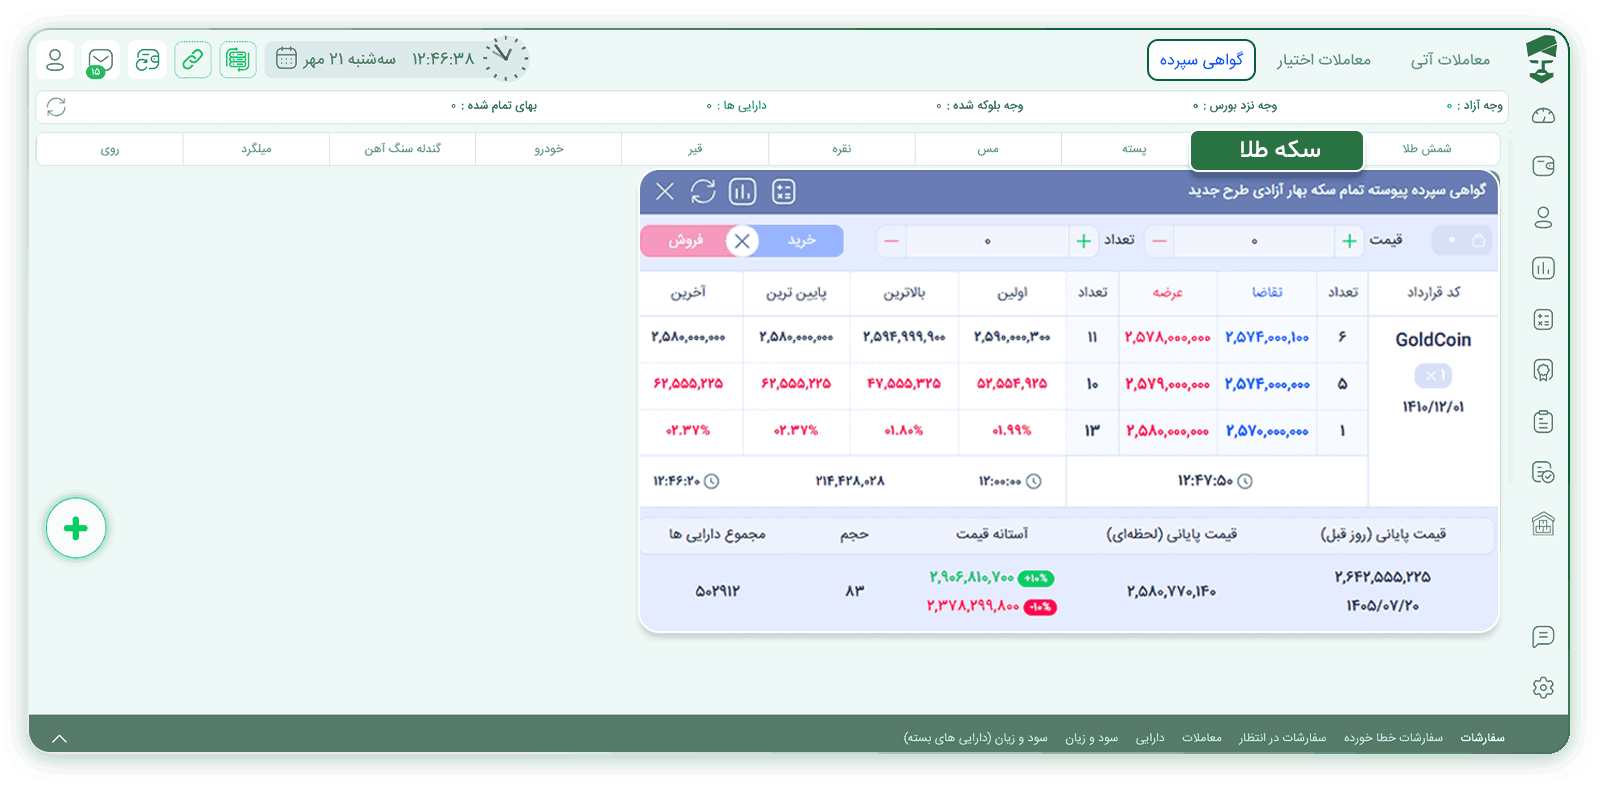Open the bar chart icon in right sidebar
This screenshot has height=799, width=1600.
point(1543,268)
